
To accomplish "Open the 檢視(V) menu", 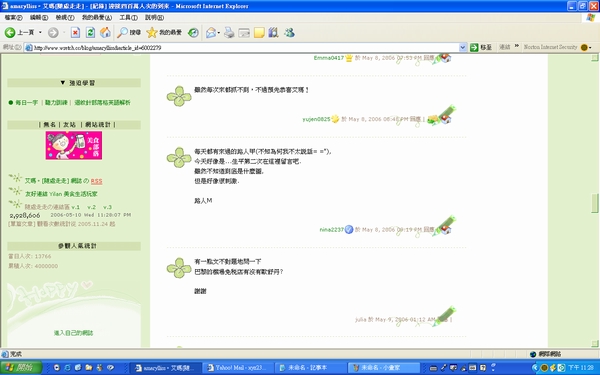I will coord(65,18).
